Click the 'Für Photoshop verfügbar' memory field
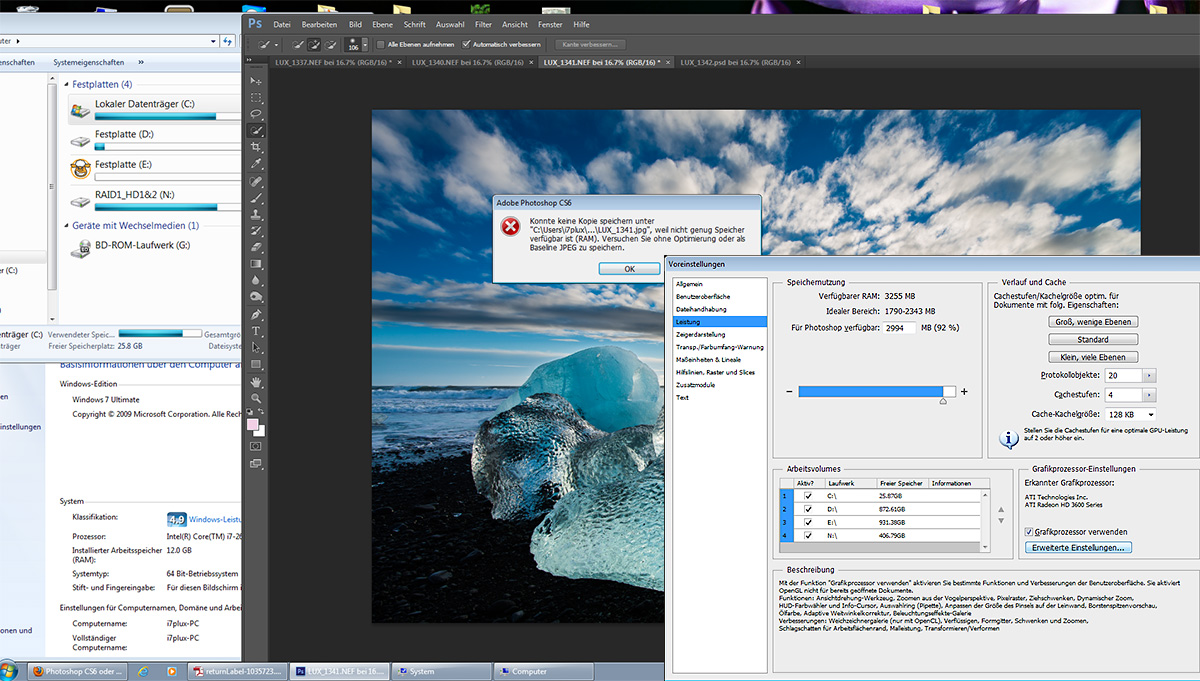The image size is (1200, 681). [900, 327]
